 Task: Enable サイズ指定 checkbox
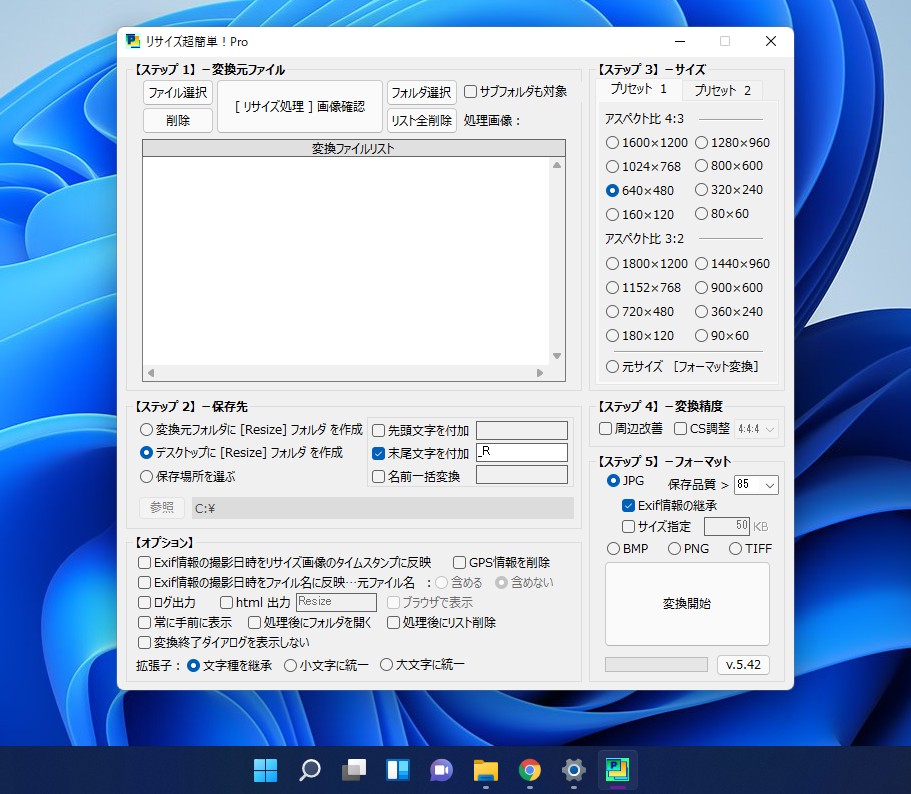coord(657,526)
